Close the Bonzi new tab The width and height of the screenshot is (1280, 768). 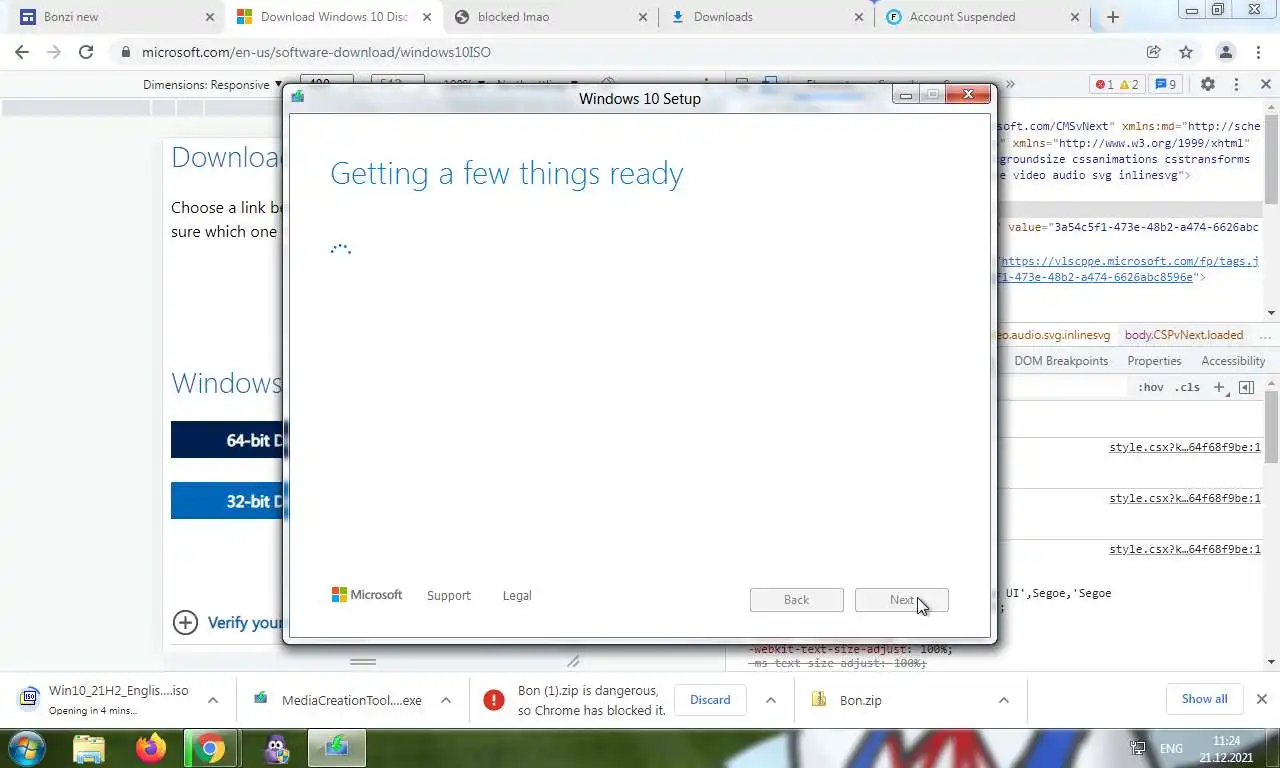(x=209, y=17)
